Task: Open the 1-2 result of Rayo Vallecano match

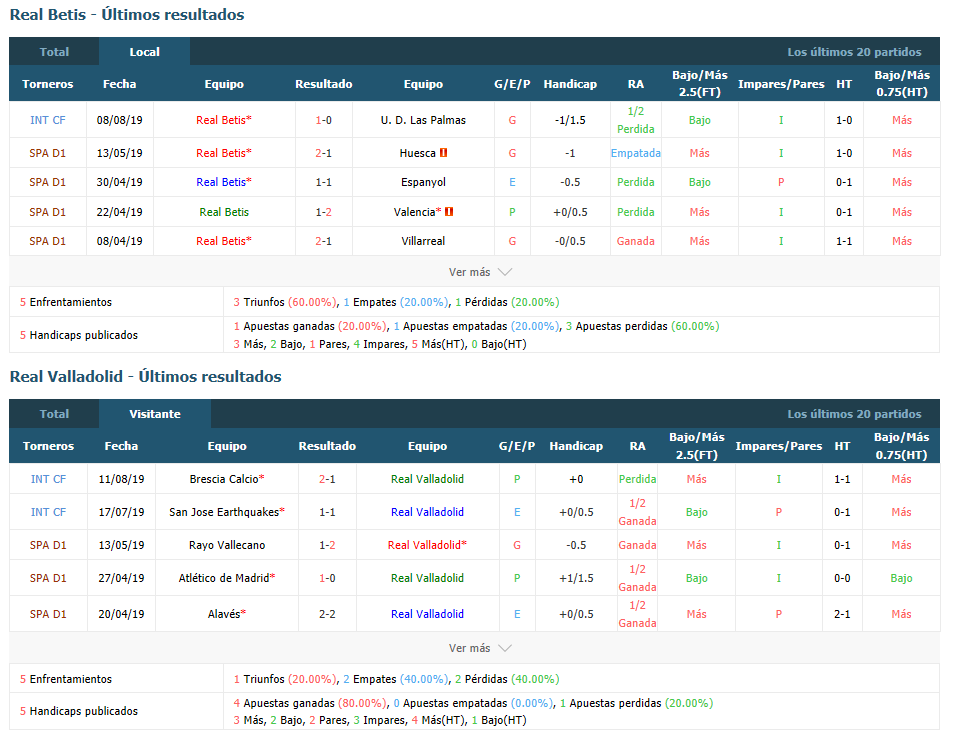Action: (327, 544)
